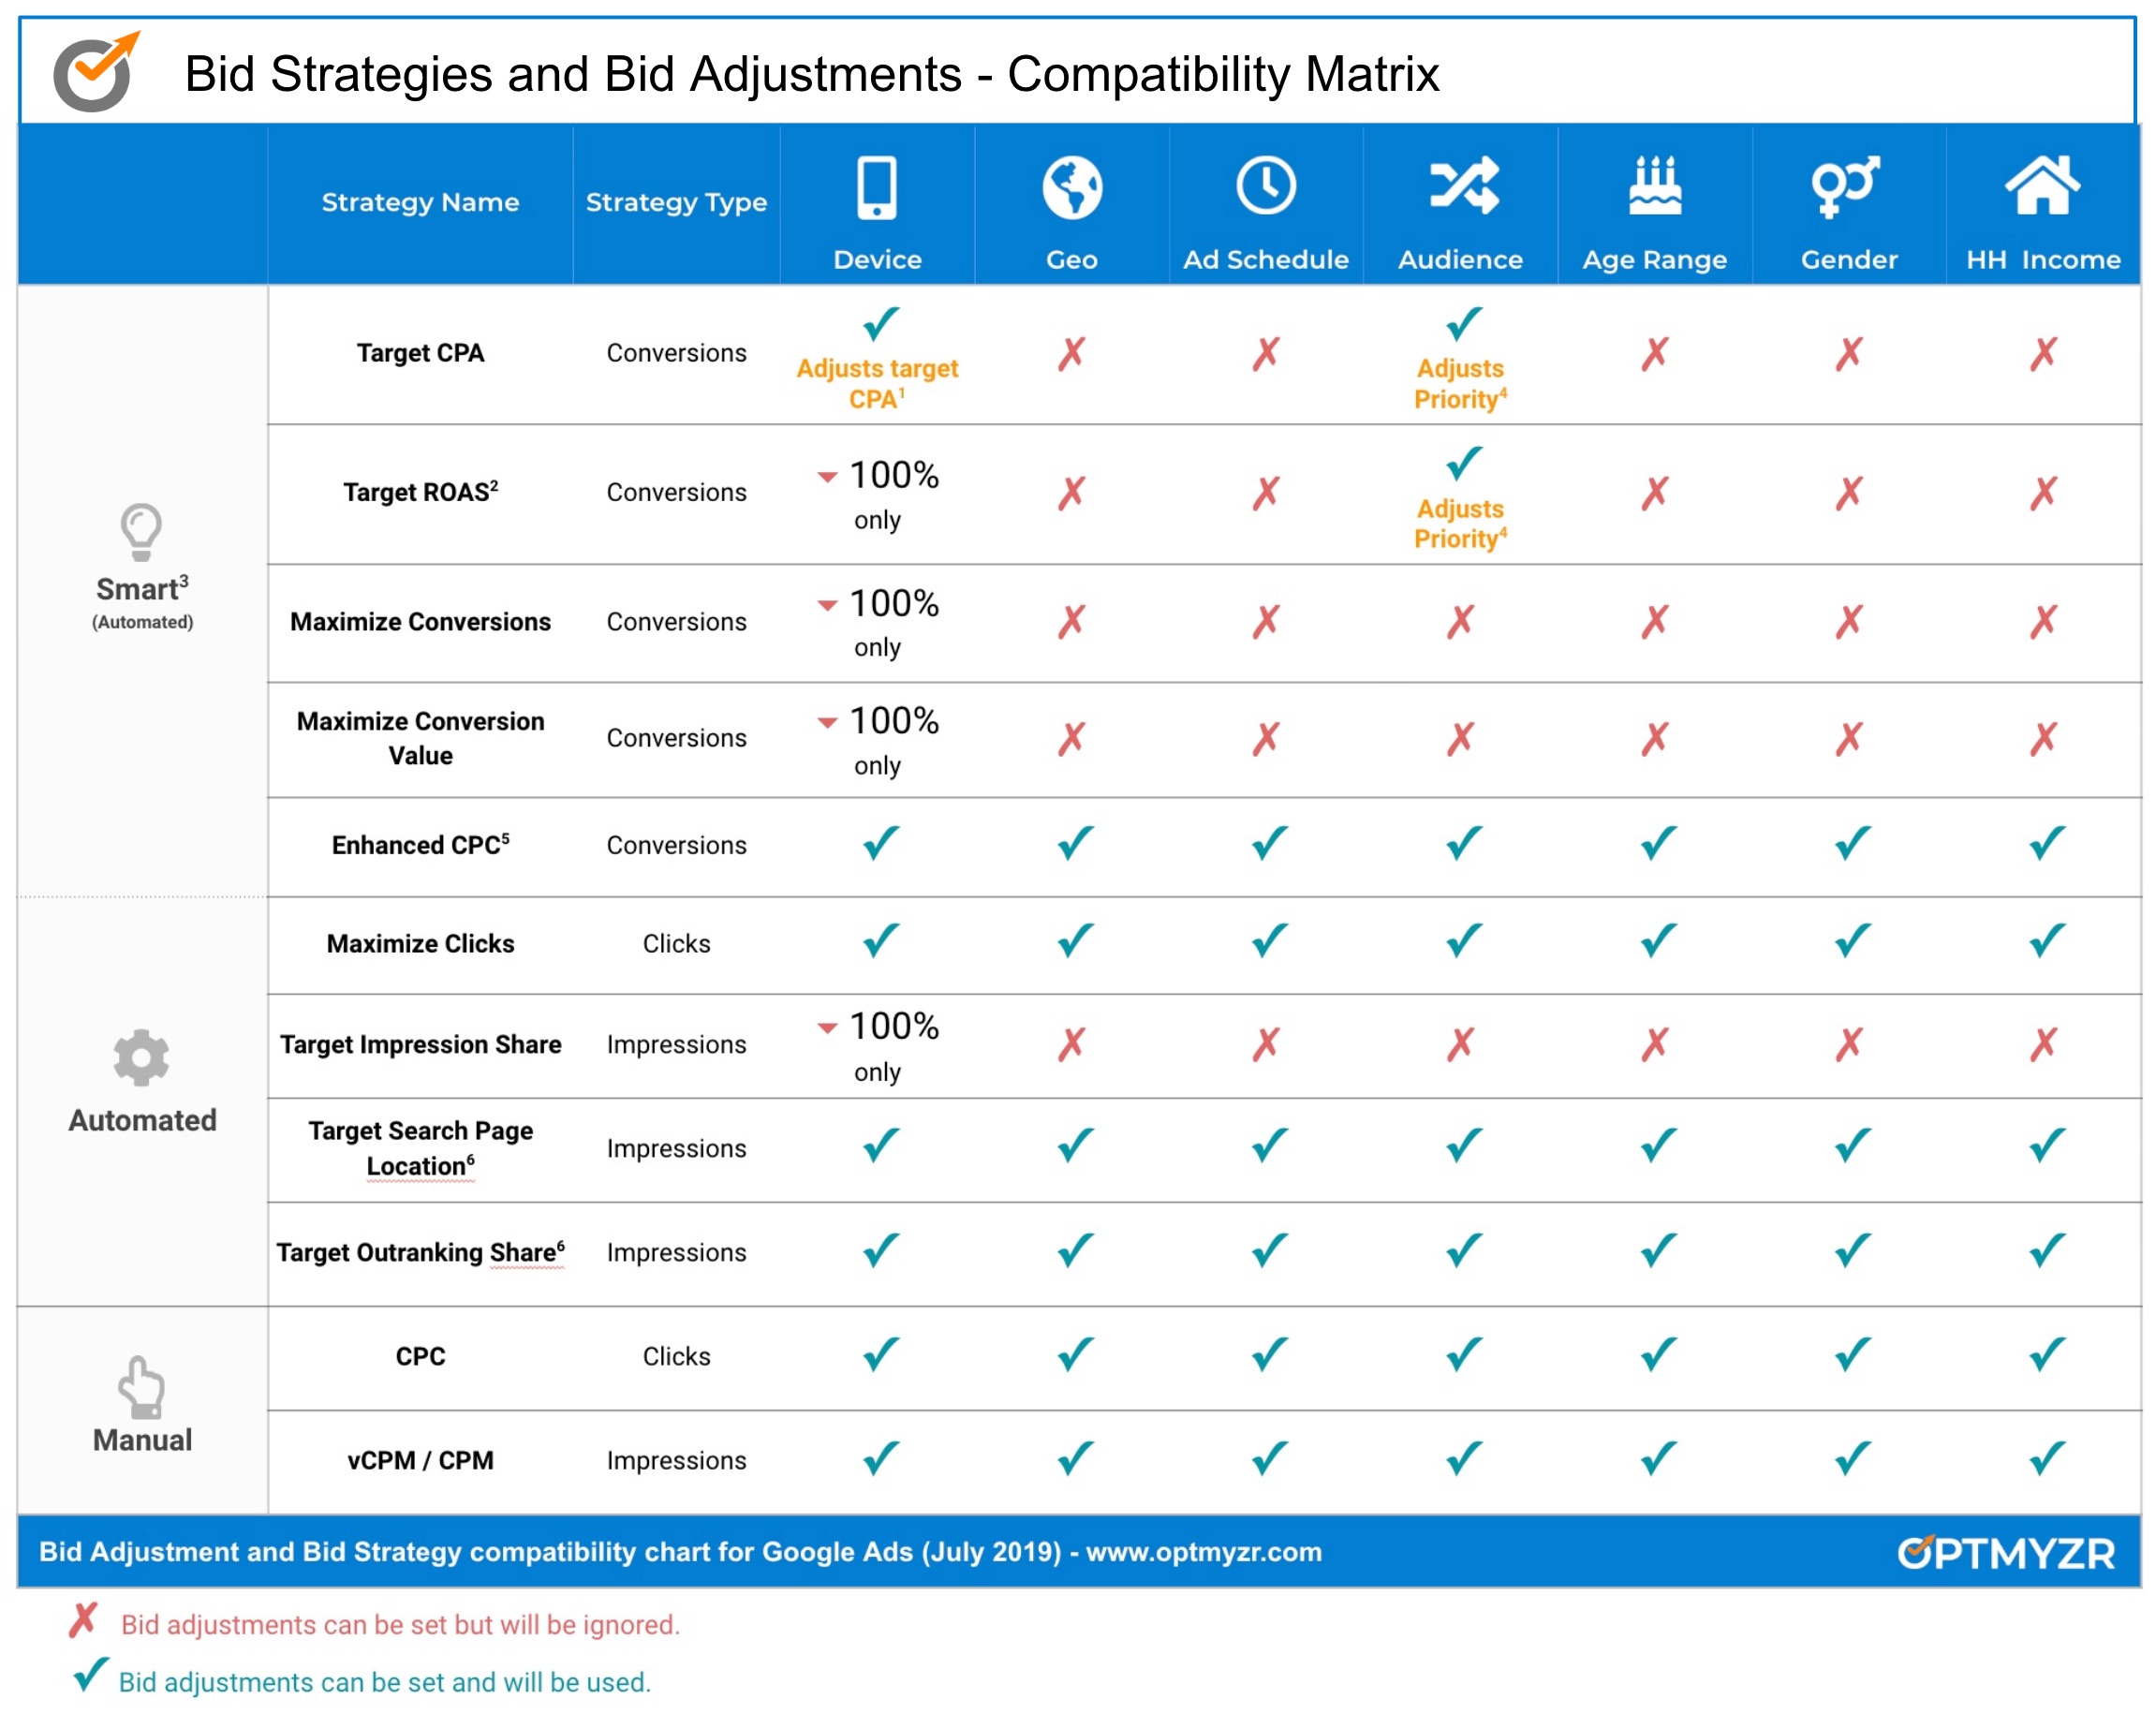Image resolution: width=2156 pixels, height=1714 pixels.
Task: Click Target CPA Gender cross mark
Action: [1849, 353]
